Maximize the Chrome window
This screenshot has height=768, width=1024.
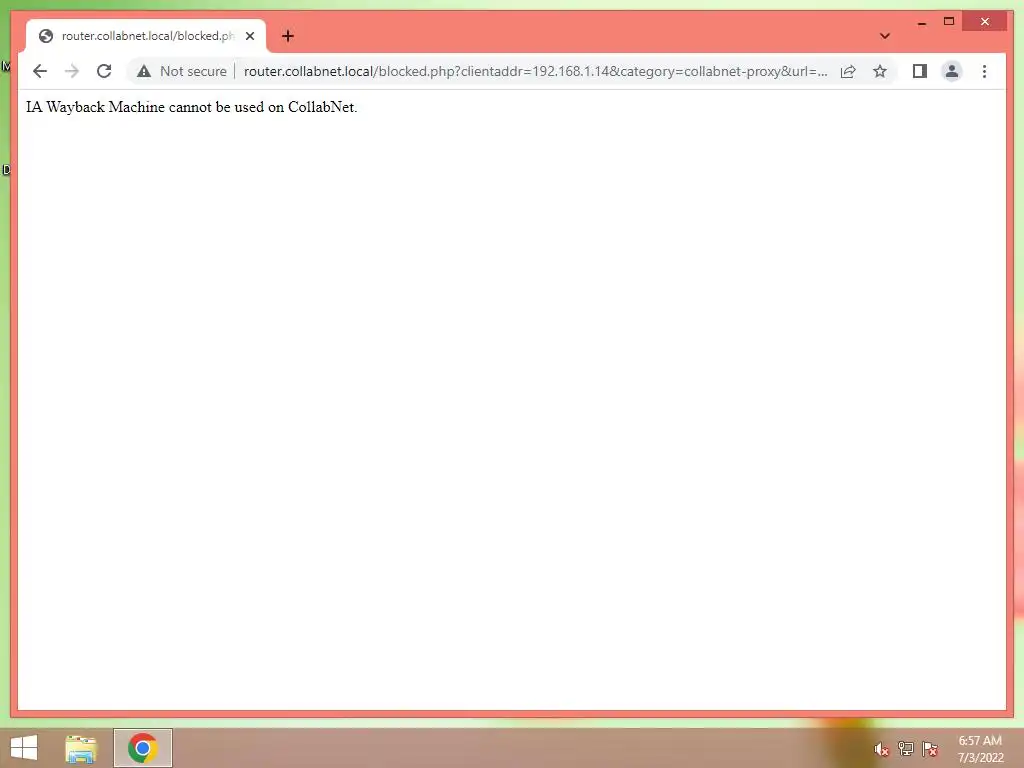tap(949, 22)
